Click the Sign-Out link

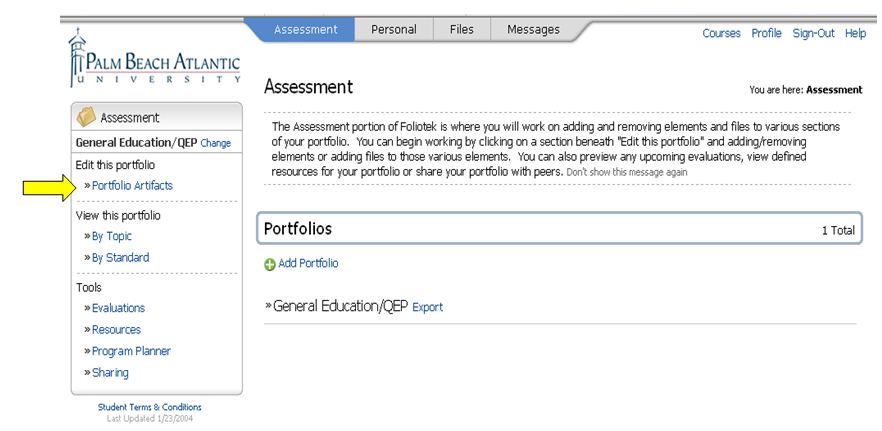[813, 33]
